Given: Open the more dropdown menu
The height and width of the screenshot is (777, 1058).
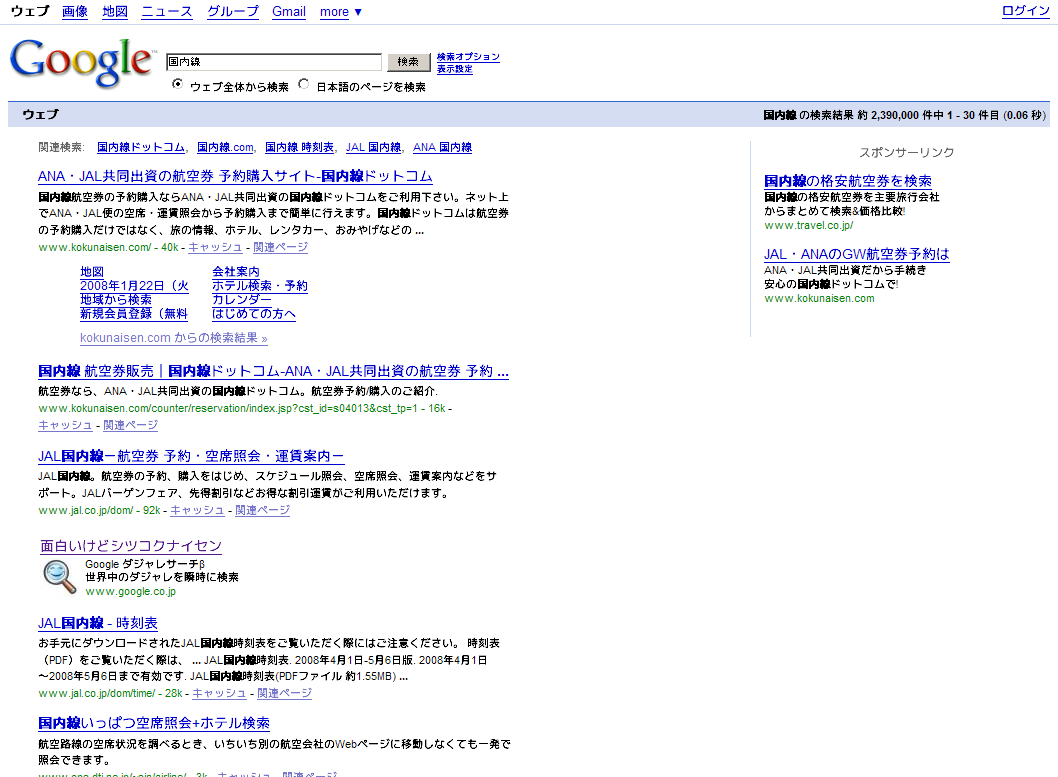Looking at the screenshot, I should pos(341,12).
